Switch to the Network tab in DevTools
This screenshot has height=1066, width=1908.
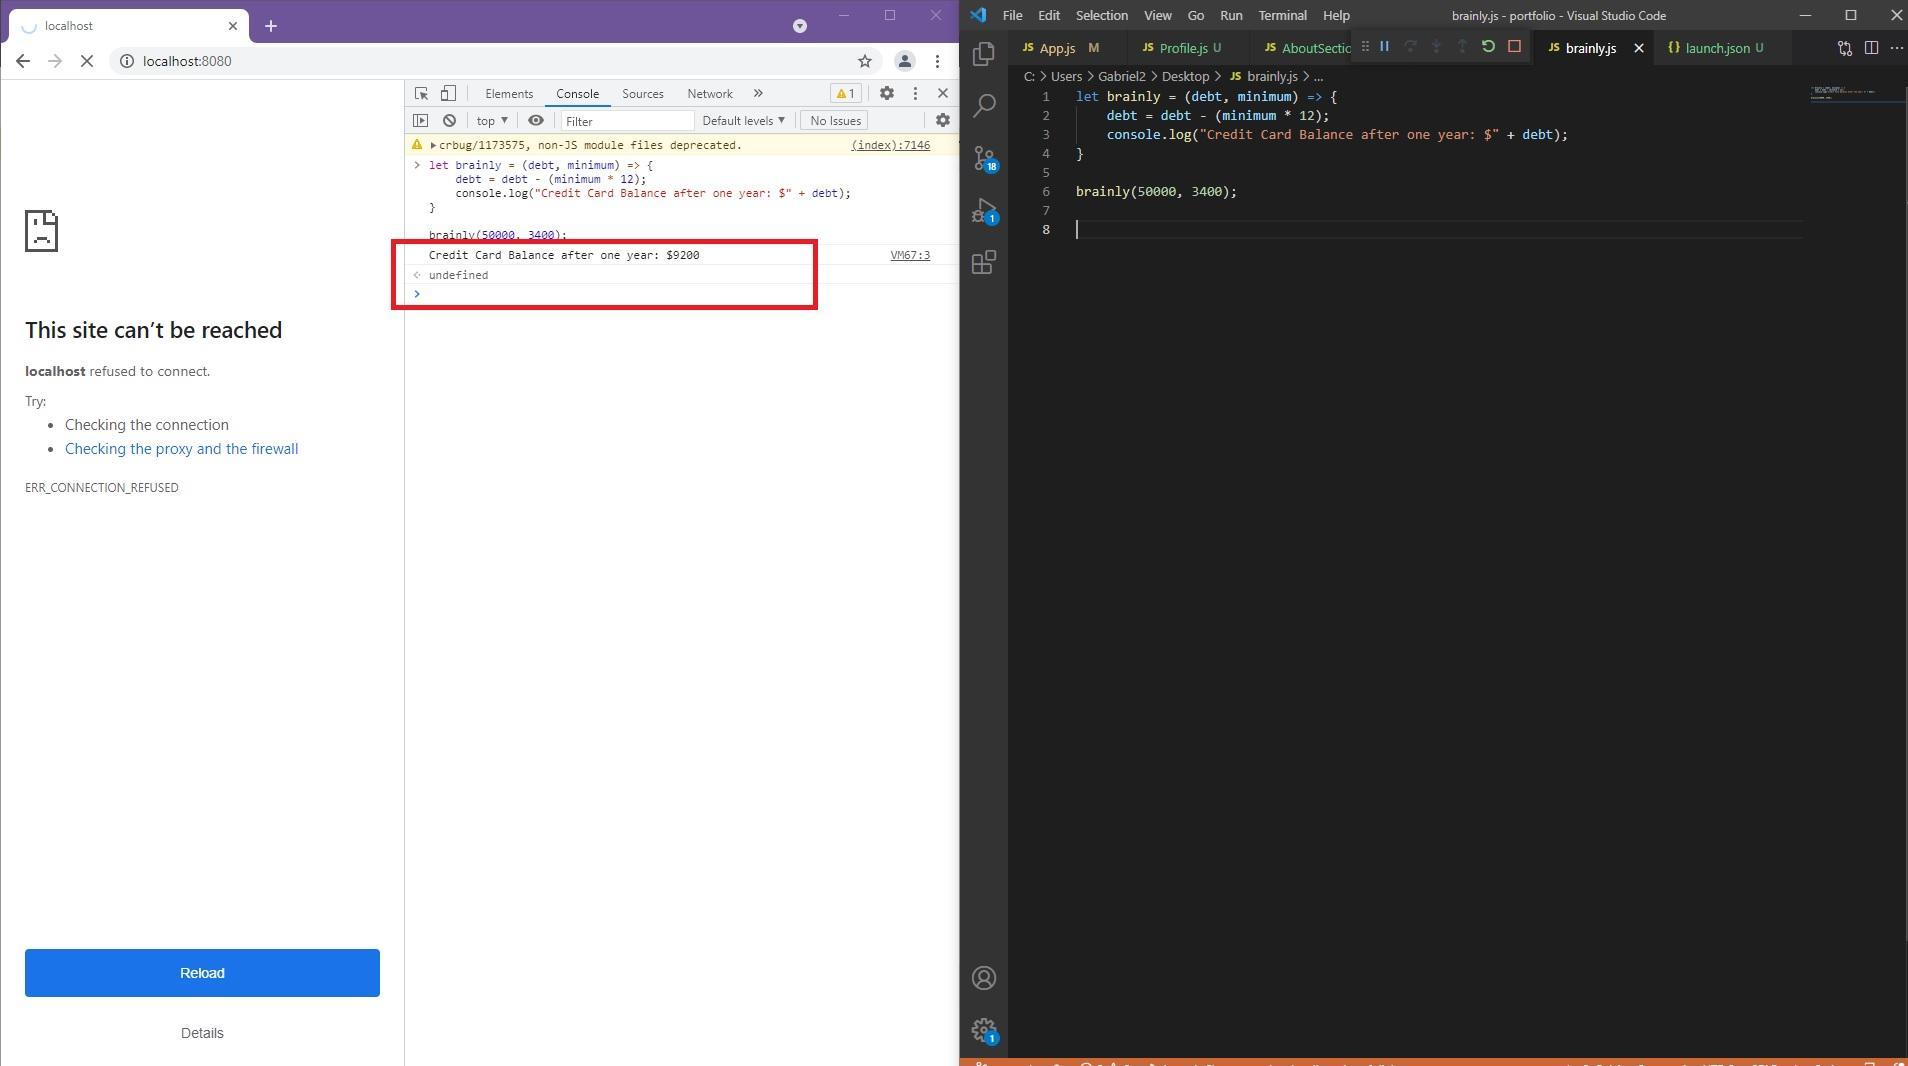click(x=709, y=93)
